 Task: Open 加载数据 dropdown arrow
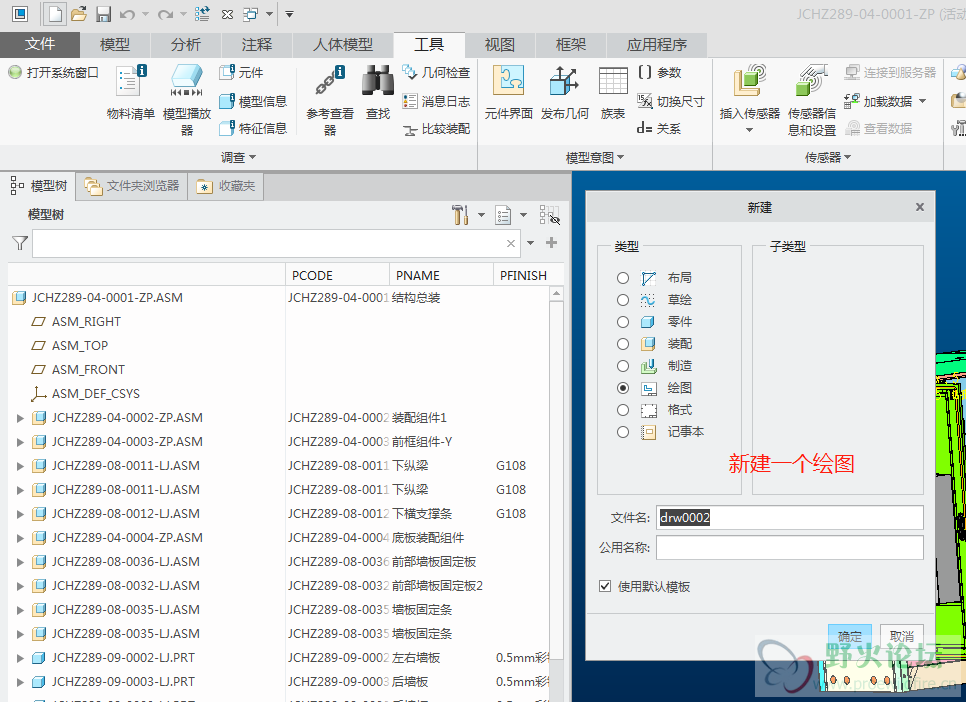tap(922, 101)
